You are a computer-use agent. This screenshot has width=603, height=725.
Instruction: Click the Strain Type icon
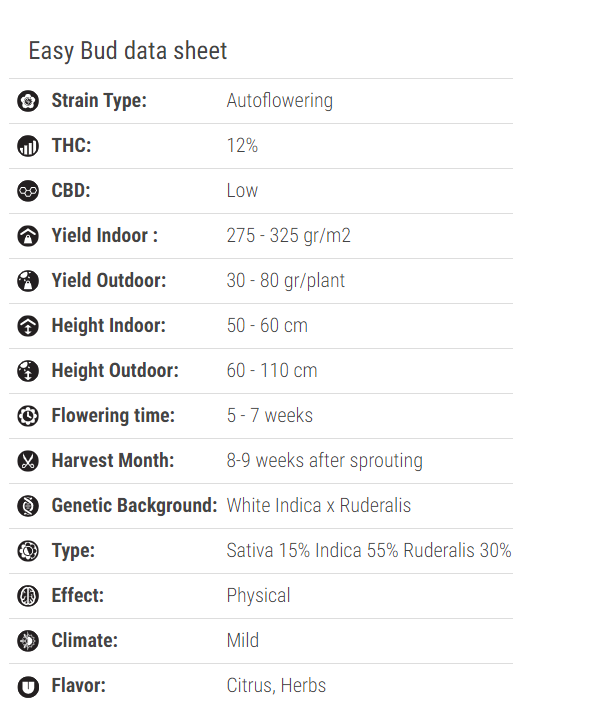tap(28, 101)
